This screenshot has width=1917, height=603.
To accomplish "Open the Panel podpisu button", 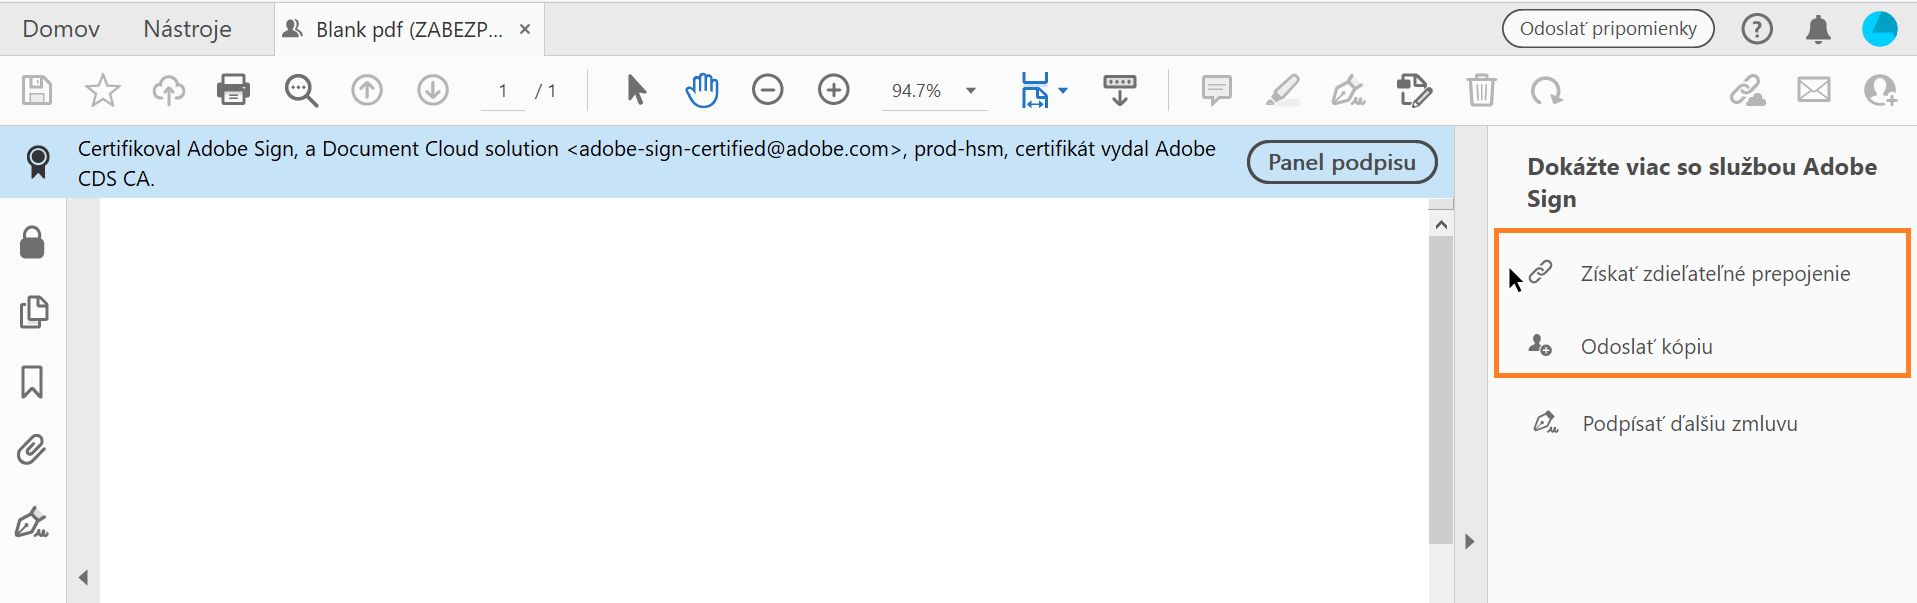I will coord(1342,162).
